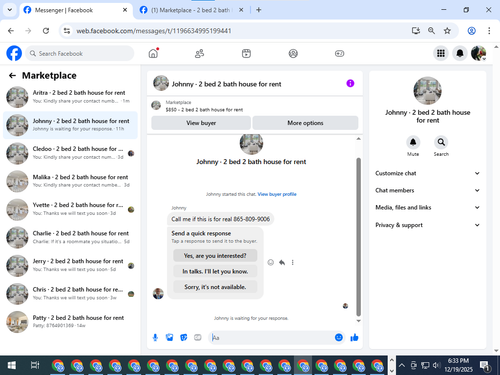This screenshot has width=500, height=375.
Task: Open the volume icon in system tray
Action: tap(436, 366)
